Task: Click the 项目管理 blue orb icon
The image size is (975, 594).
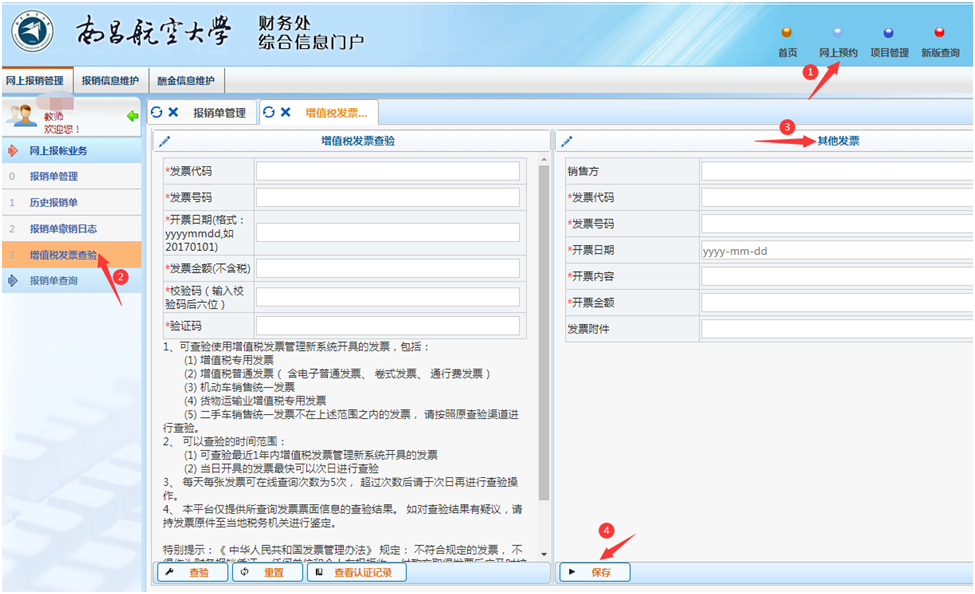Action: (889, 33)
